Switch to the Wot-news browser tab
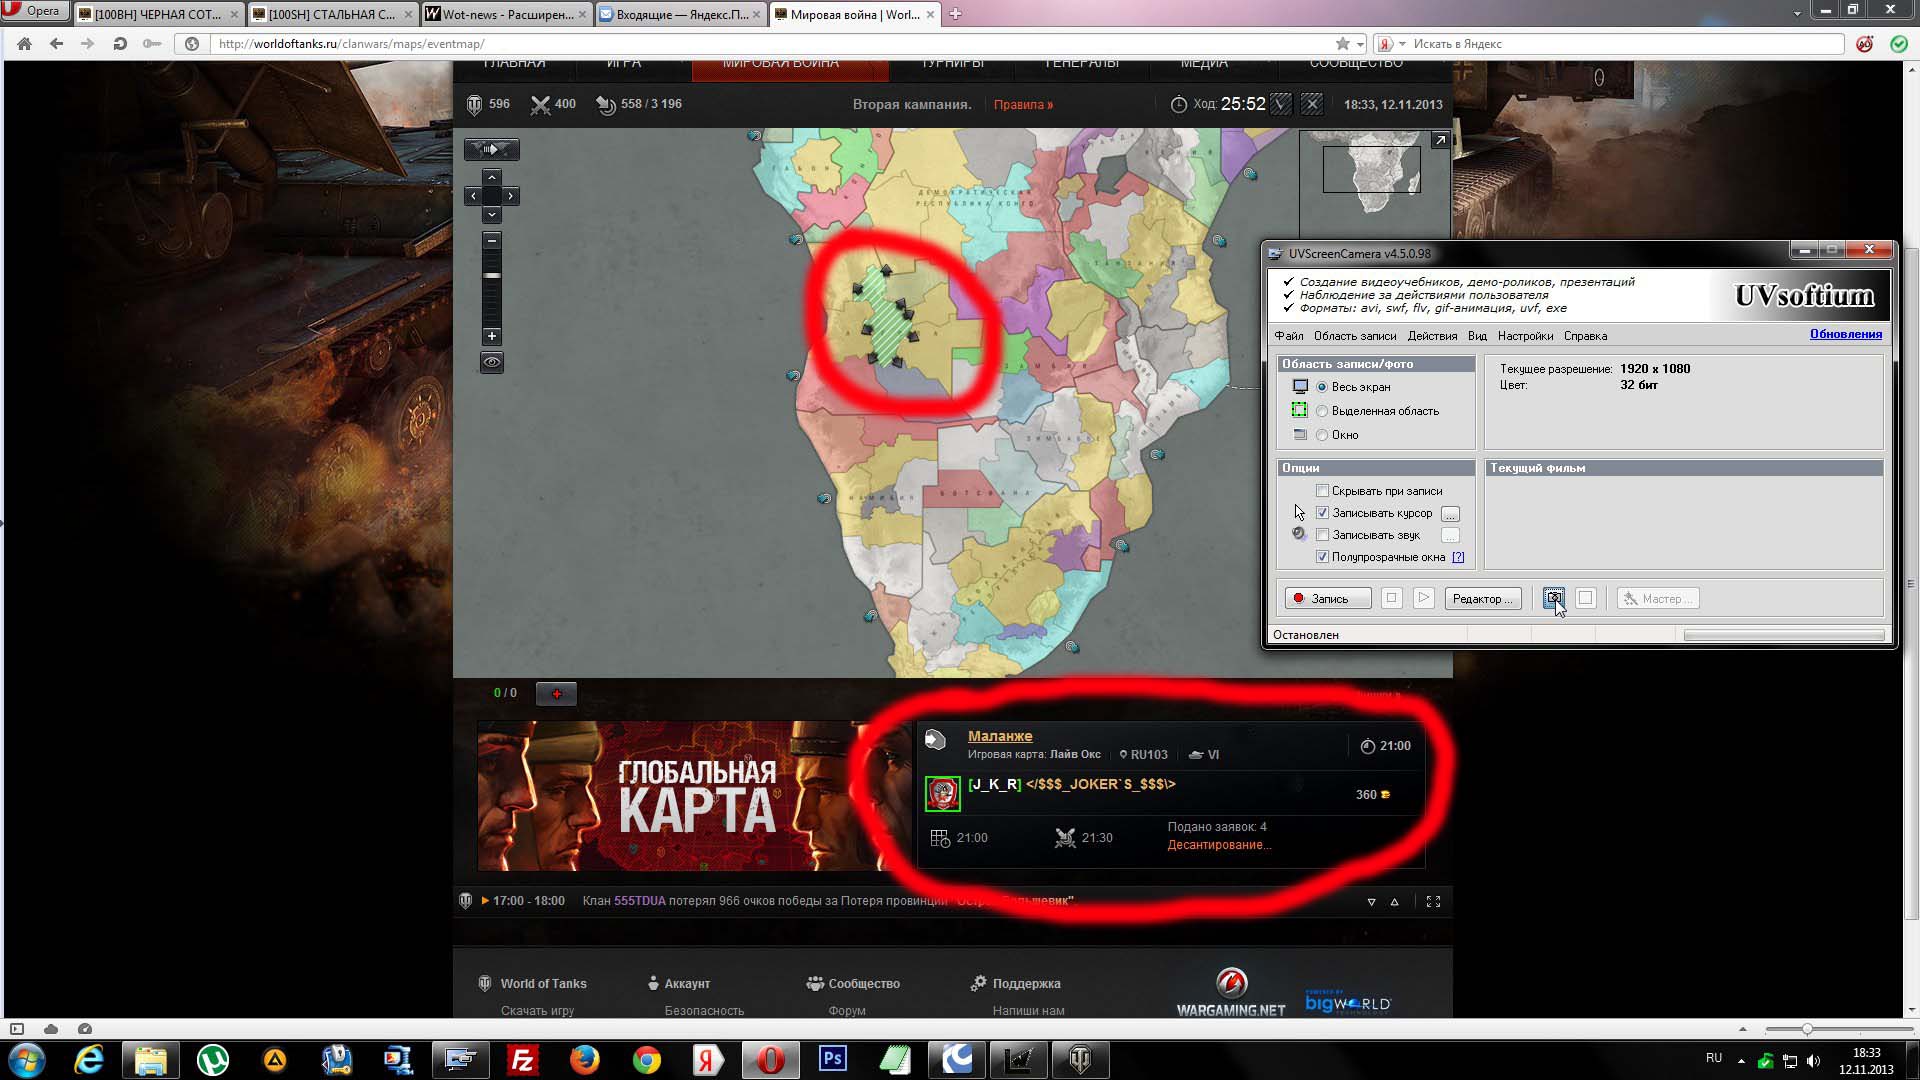The height and width of the screenshot is (1080, 1920). [506, 14]
